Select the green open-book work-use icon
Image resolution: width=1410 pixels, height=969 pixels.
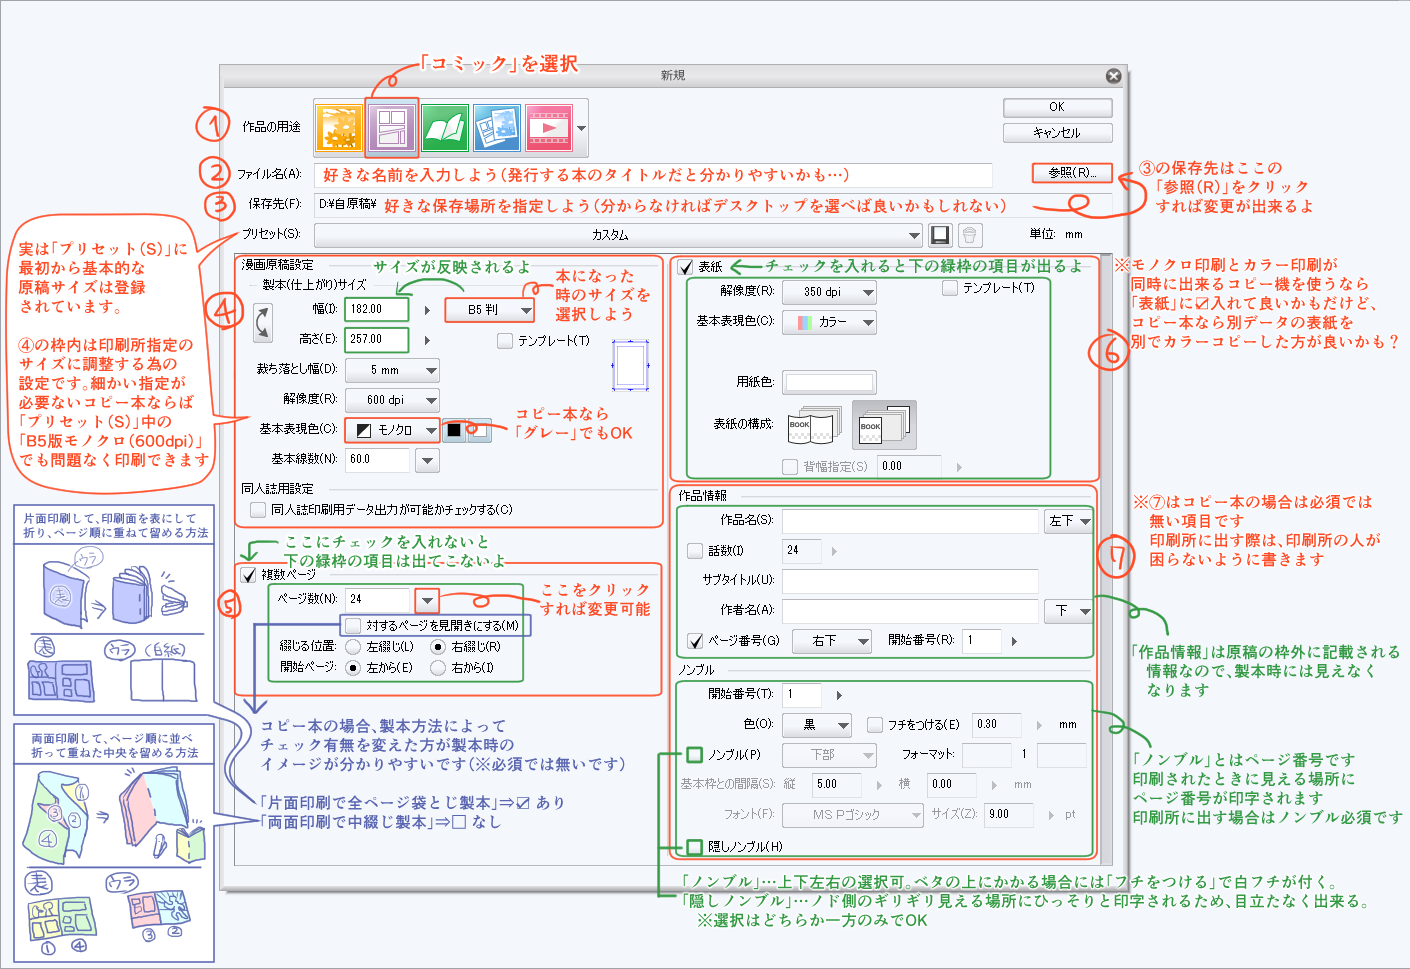tap(444, 127)
